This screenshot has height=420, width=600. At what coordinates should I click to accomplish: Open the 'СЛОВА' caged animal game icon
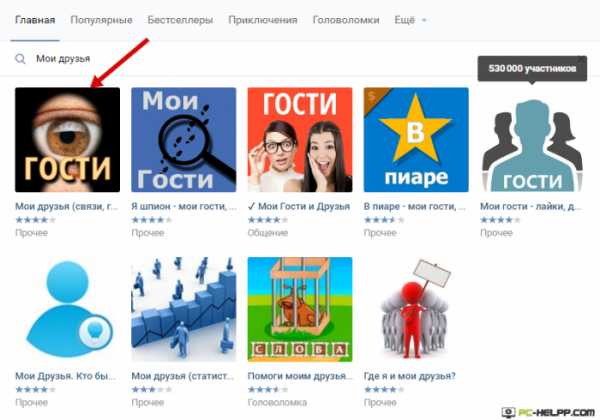300,309
